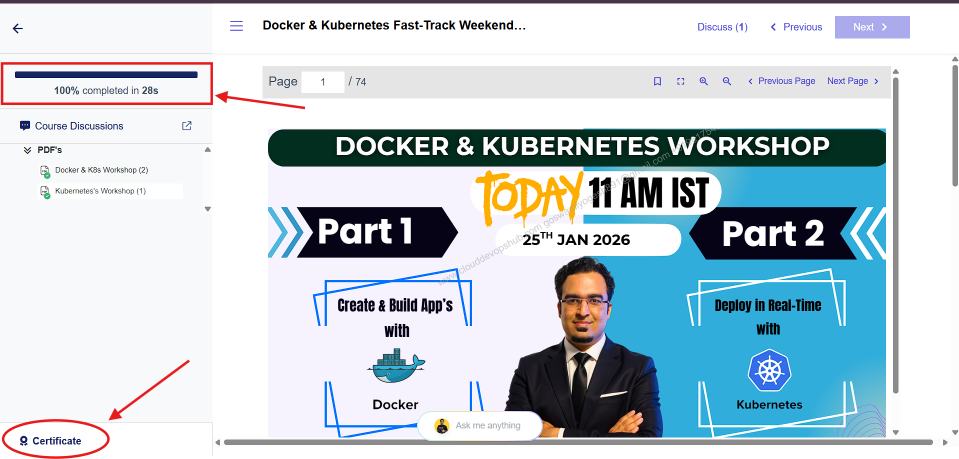959x459 pixels.
Task: Open Course Discussions
Action: pos(79,126)
